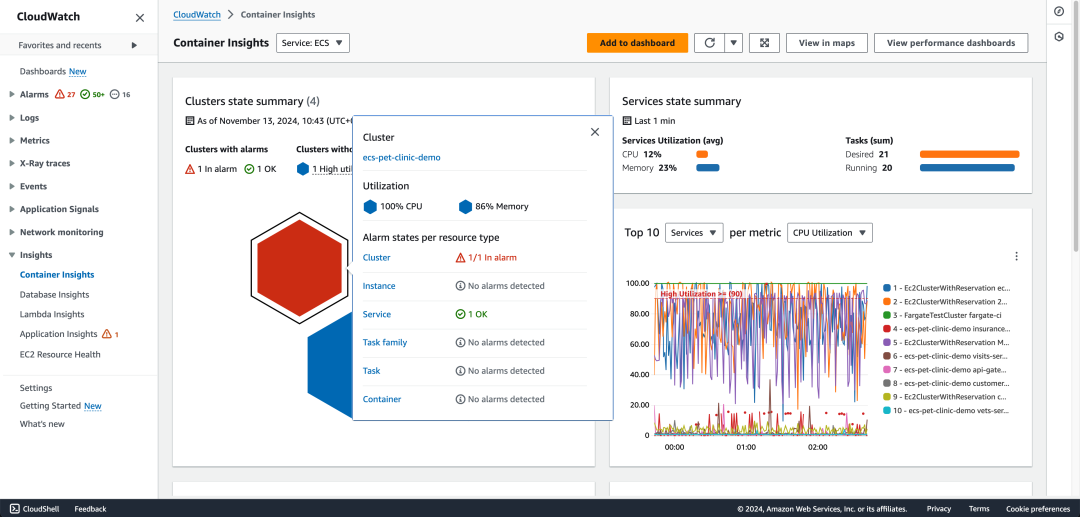Click the 86% Memory hexagon in popup
Image resolution: width=1080 pixels, height=517 pixels.
click(x=466, y=207)
